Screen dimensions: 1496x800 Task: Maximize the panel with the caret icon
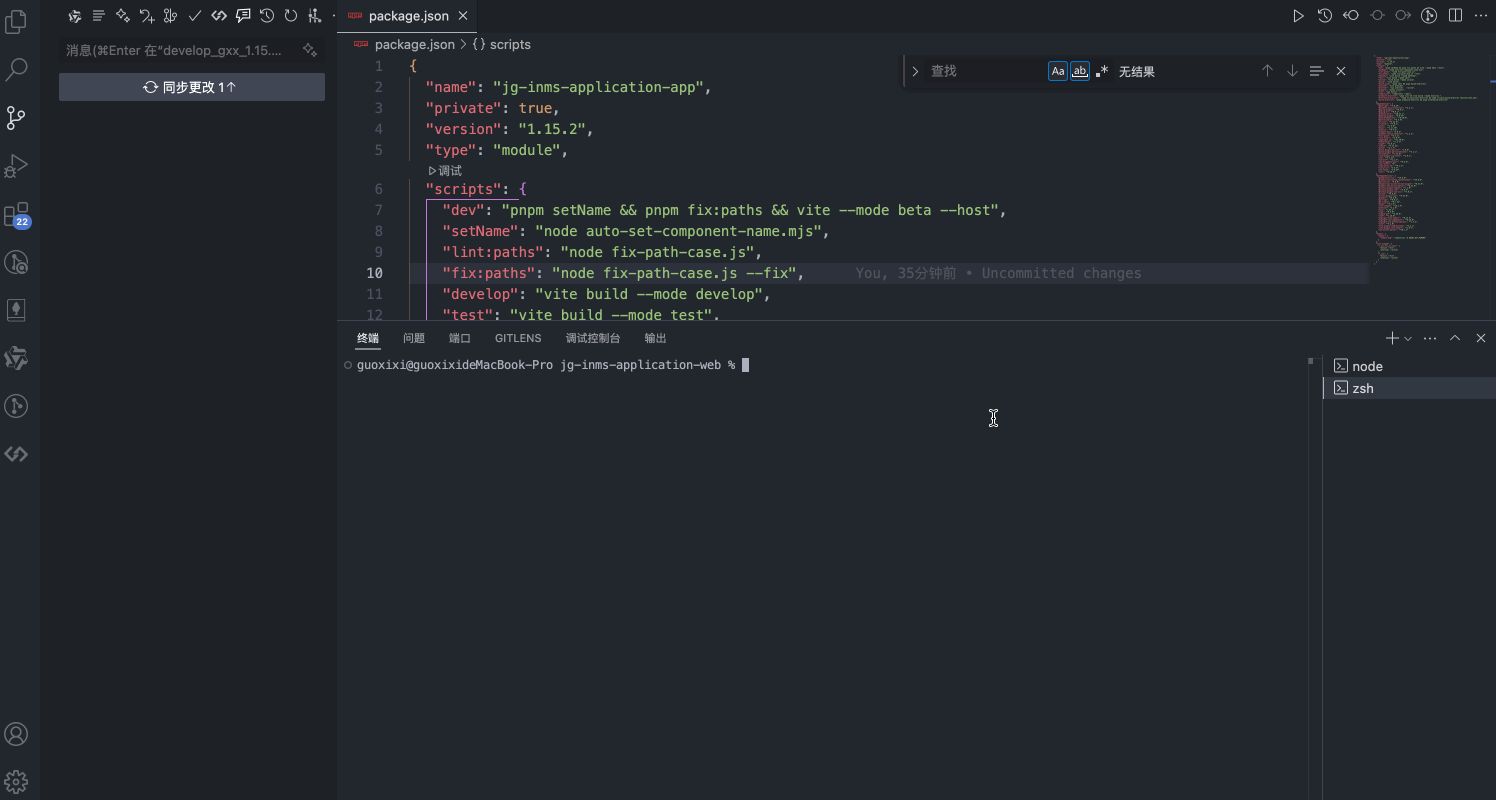point(1455,339)
